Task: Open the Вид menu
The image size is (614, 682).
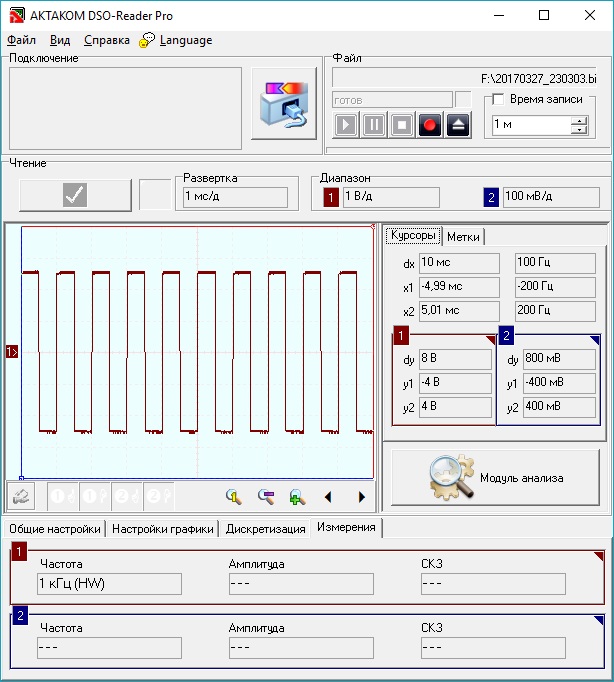Action: pos(60,40)
